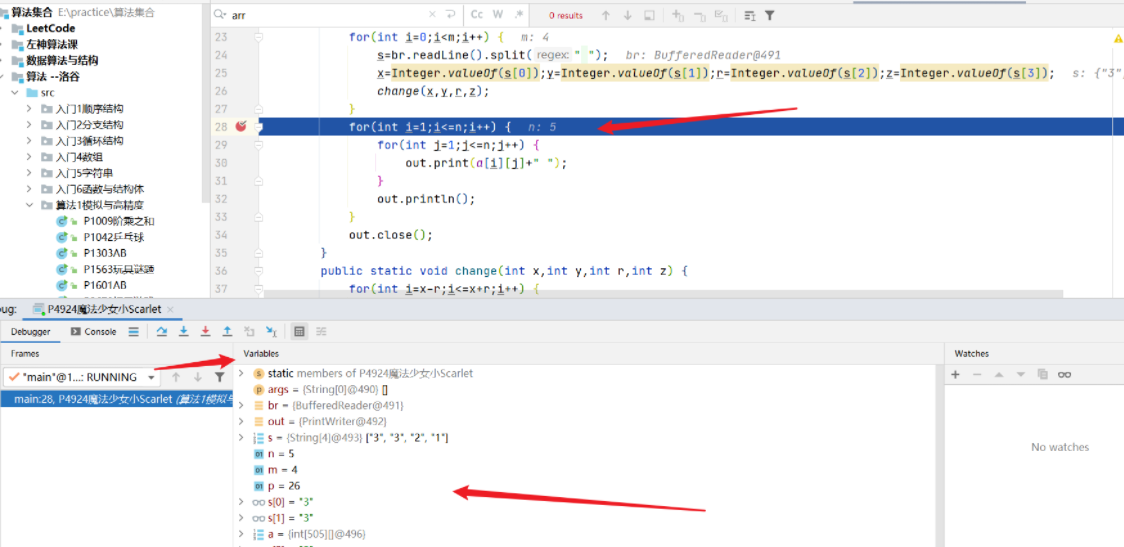The image size is (1124, 547).
Task: Open file P1563玩具谜题
Action: pyautogui.click(x=119, y=270)
